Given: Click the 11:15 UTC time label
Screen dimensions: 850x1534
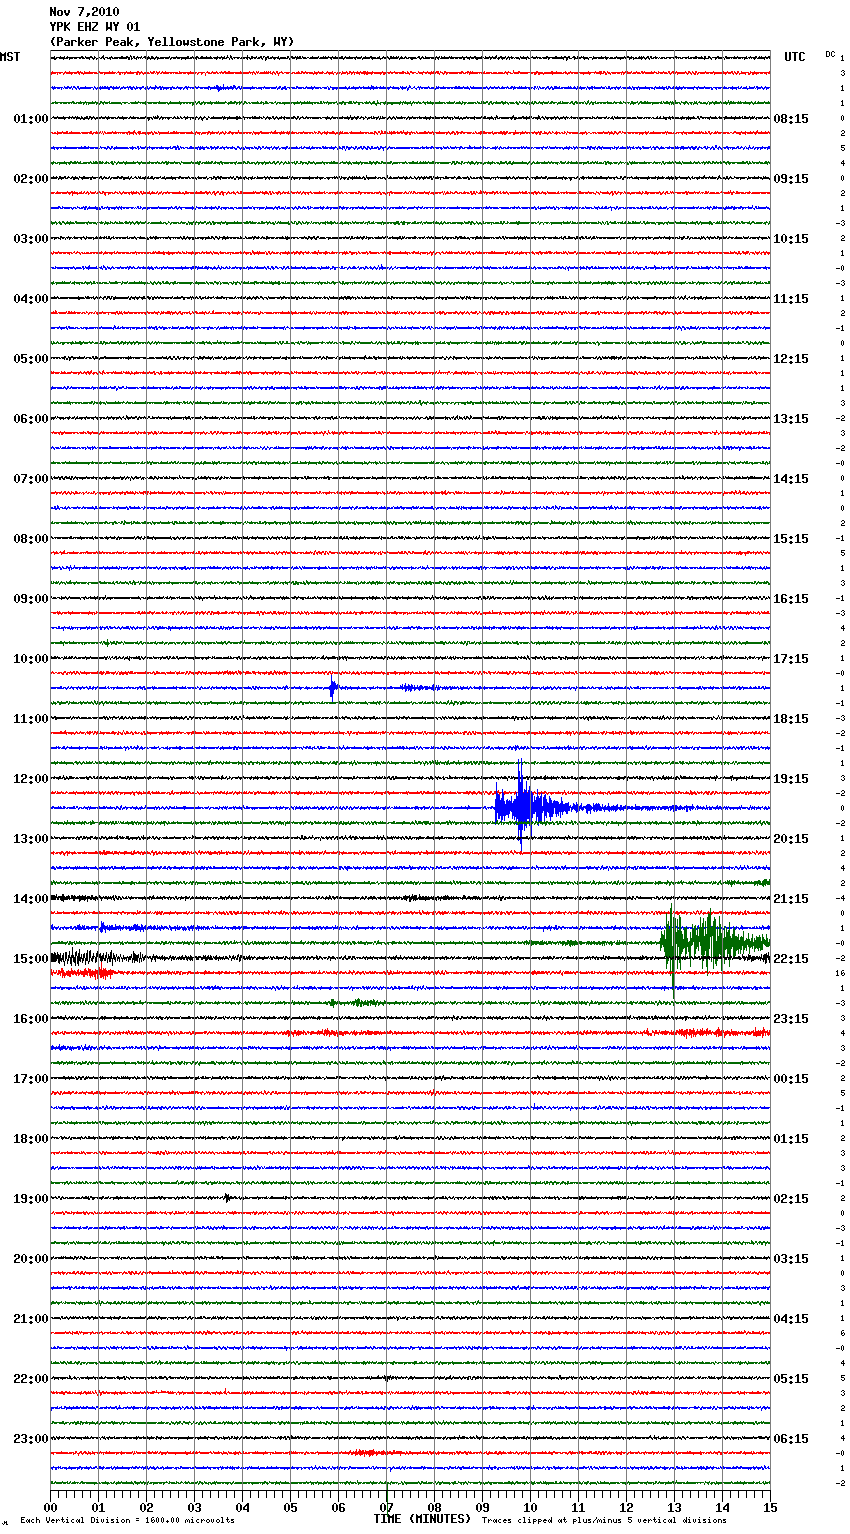Looking at the screenshot, I should (791, 299).
